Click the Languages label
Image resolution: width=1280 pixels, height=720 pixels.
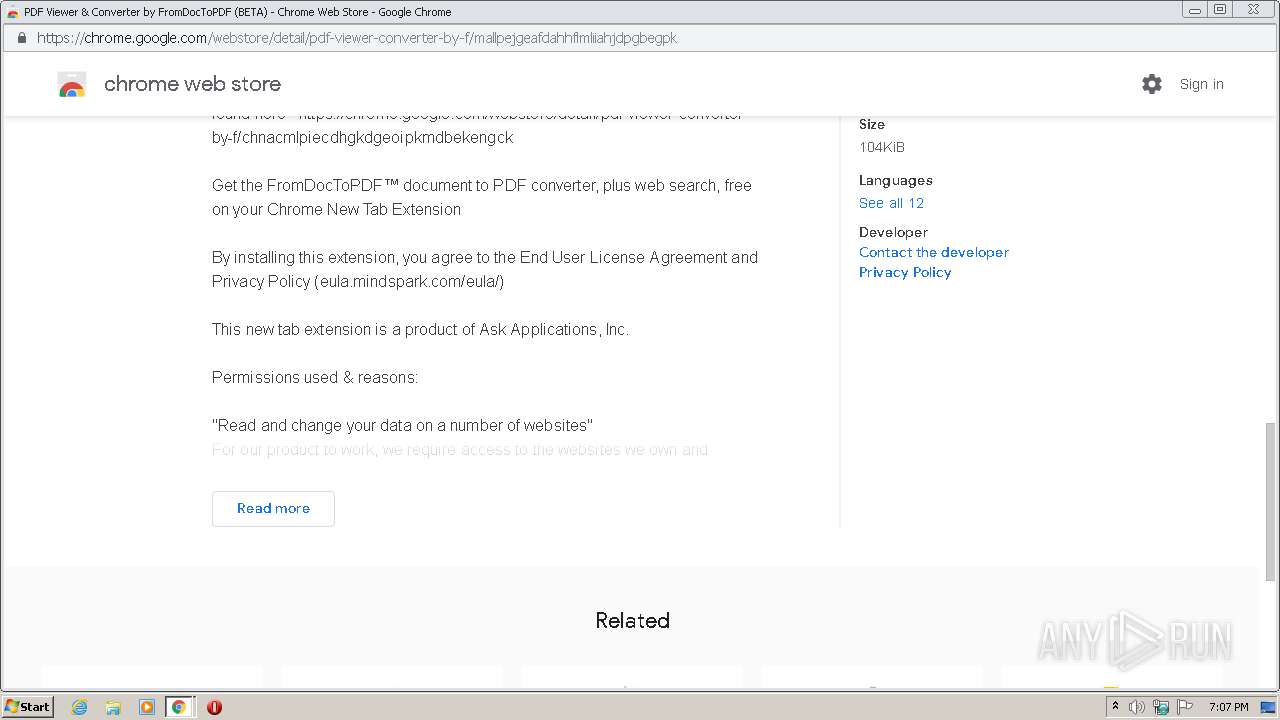pos(895,180)
